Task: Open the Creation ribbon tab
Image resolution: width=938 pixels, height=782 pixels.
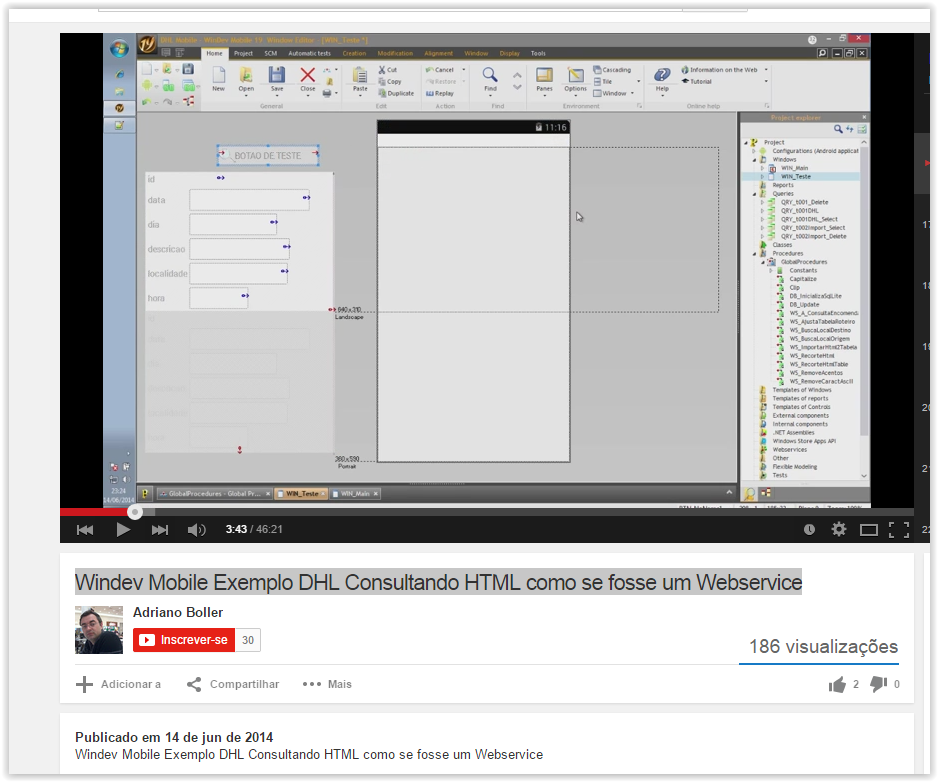Action: coord(354,53)
